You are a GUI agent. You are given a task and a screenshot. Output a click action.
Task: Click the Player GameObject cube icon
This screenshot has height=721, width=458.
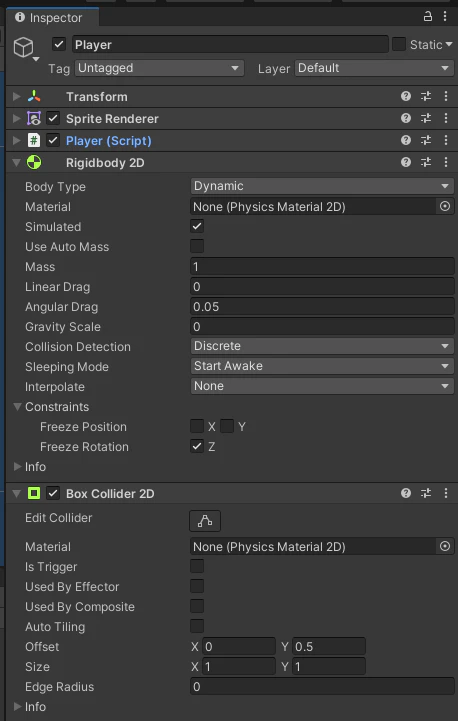pos(23,47)
